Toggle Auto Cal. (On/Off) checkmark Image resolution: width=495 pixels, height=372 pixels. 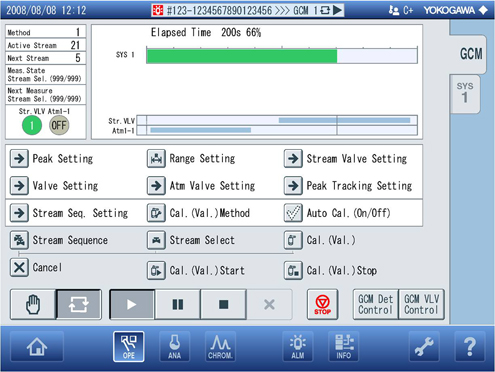click(293, 213)
